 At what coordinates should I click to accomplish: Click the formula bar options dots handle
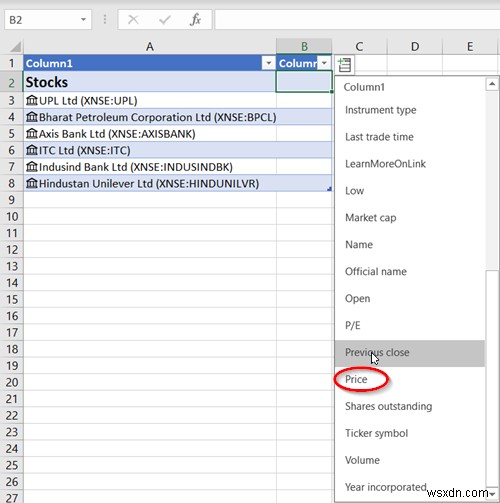105,20
